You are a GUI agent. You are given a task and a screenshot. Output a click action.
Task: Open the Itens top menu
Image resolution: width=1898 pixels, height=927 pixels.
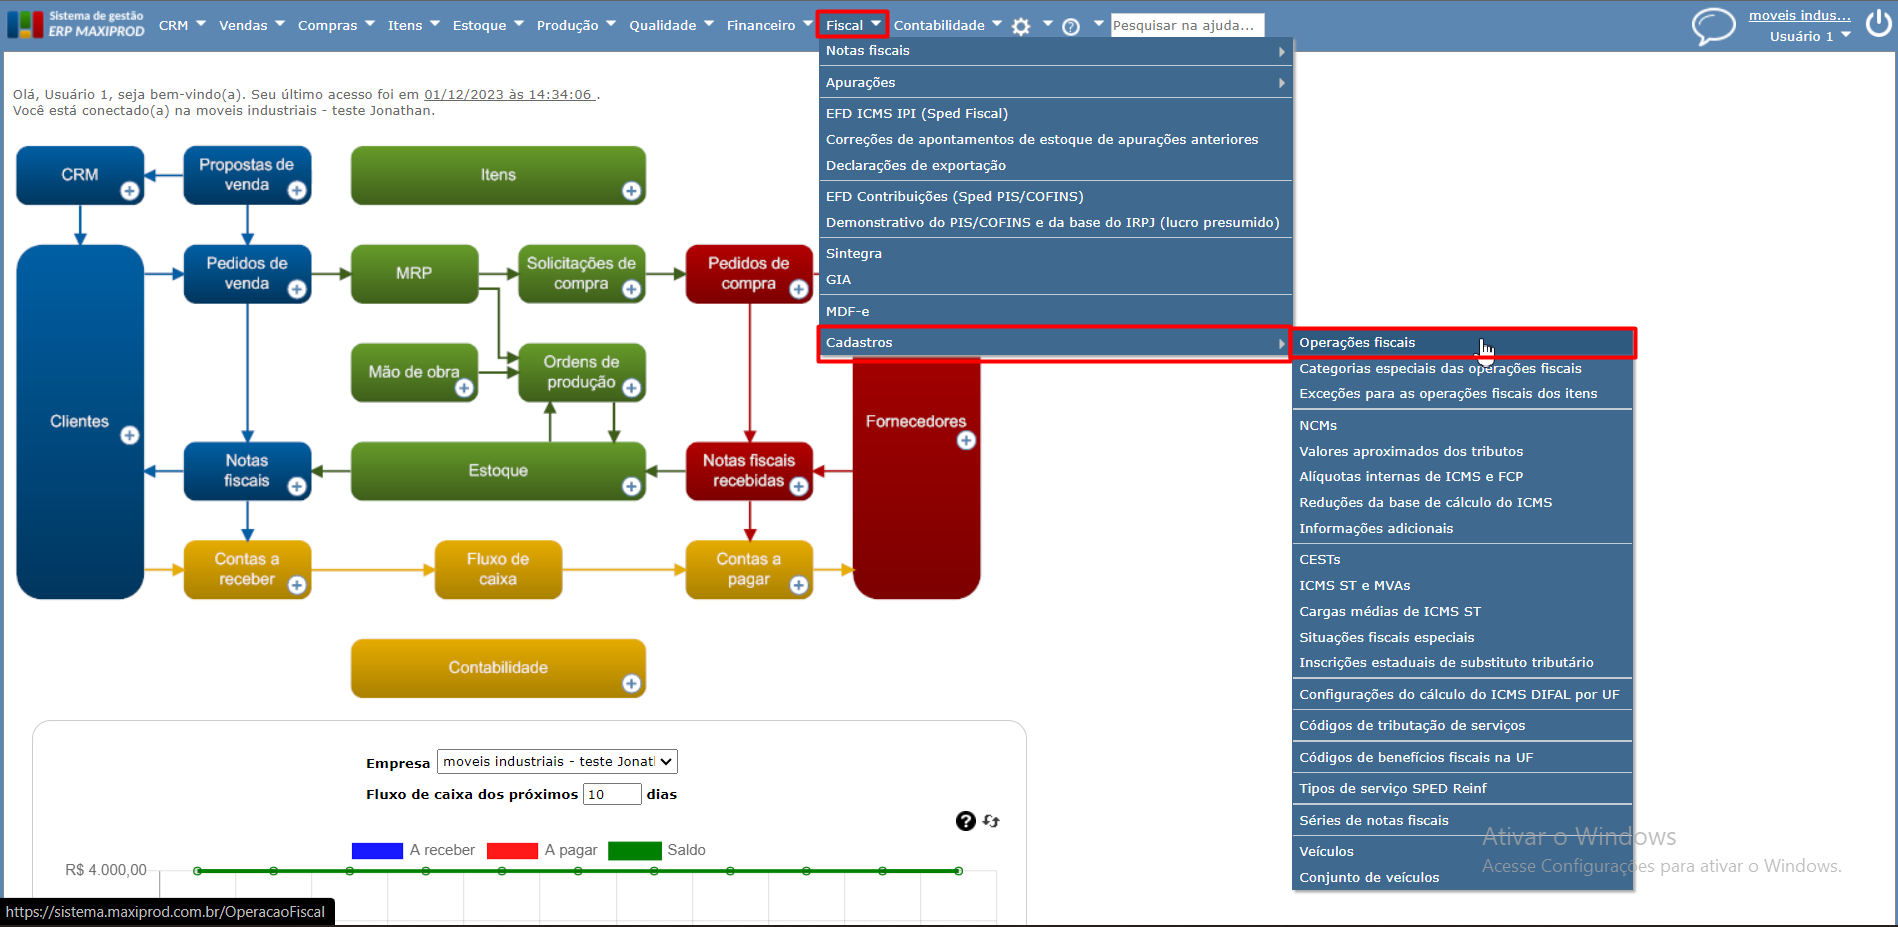tap(414, 25)
